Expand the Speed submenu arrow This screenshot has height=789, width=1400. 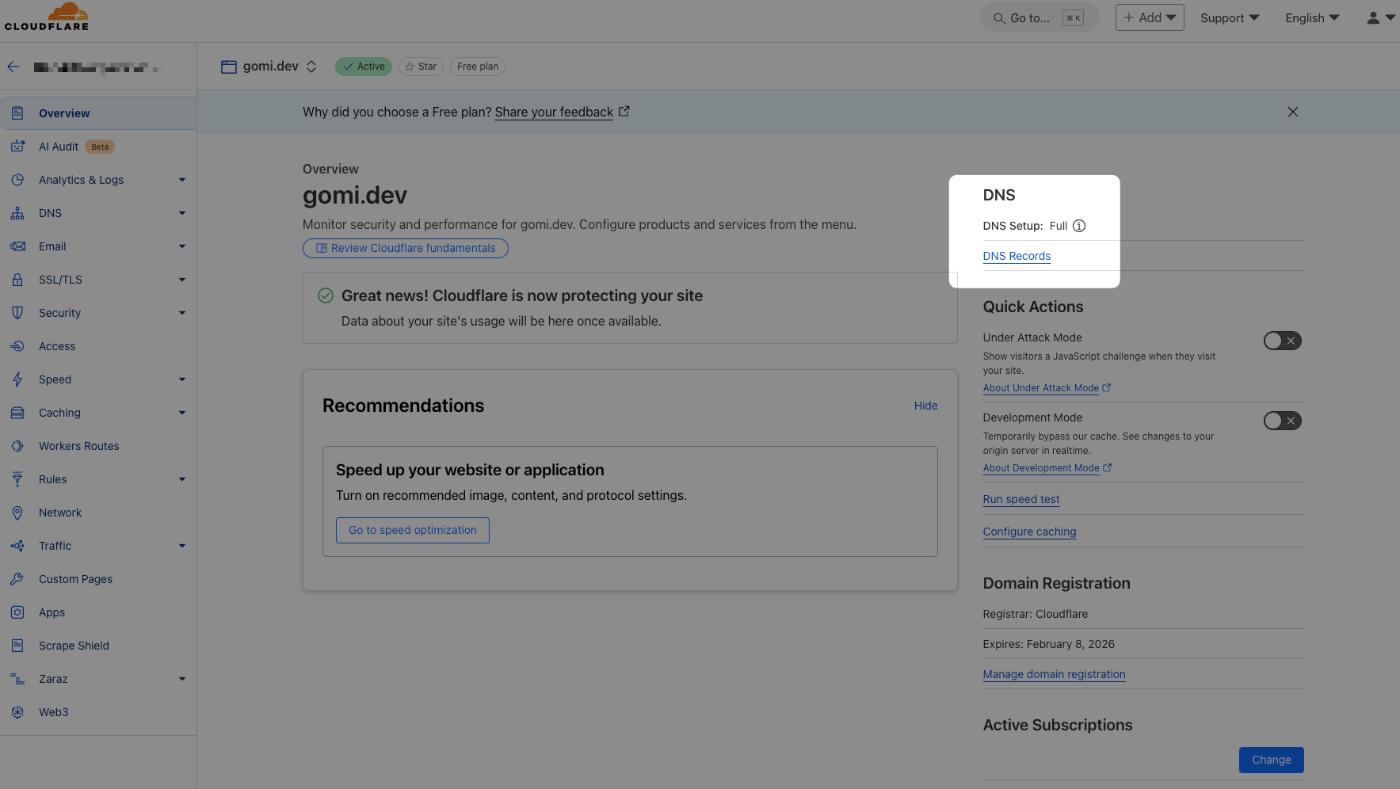(x=182, y=379)
